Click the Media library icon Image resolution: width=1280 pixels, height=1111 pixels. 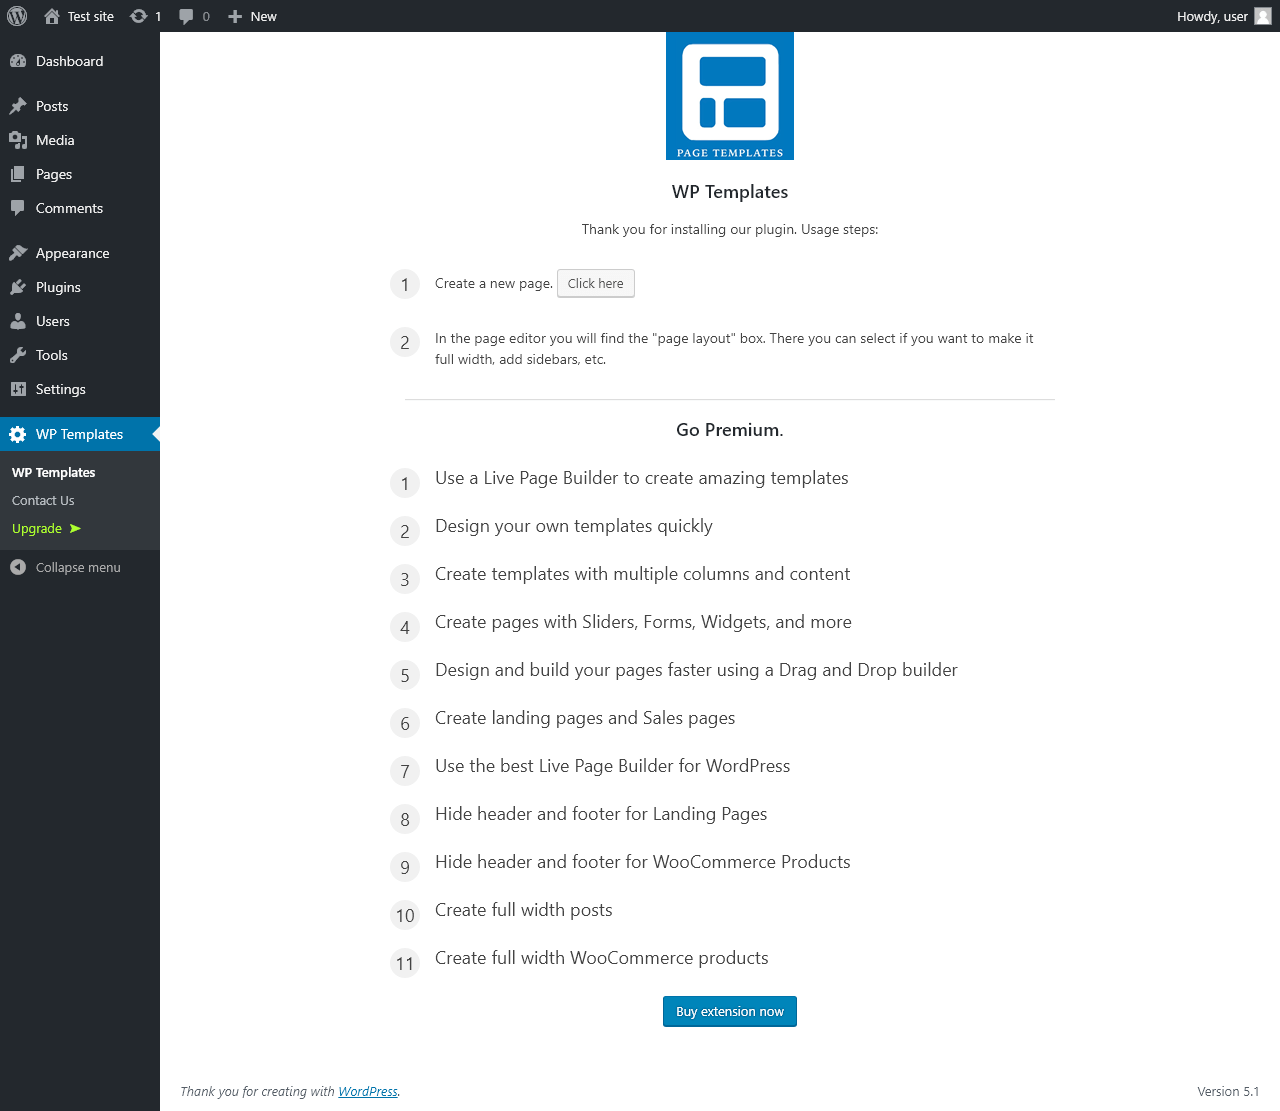(x=18, y=140)
